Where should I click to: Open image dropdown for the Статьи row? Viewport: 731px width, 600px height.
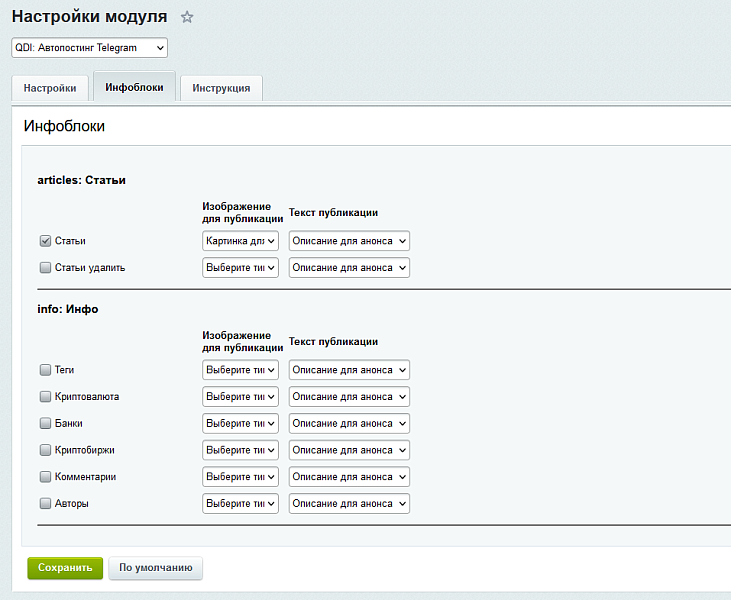point(240,241)
